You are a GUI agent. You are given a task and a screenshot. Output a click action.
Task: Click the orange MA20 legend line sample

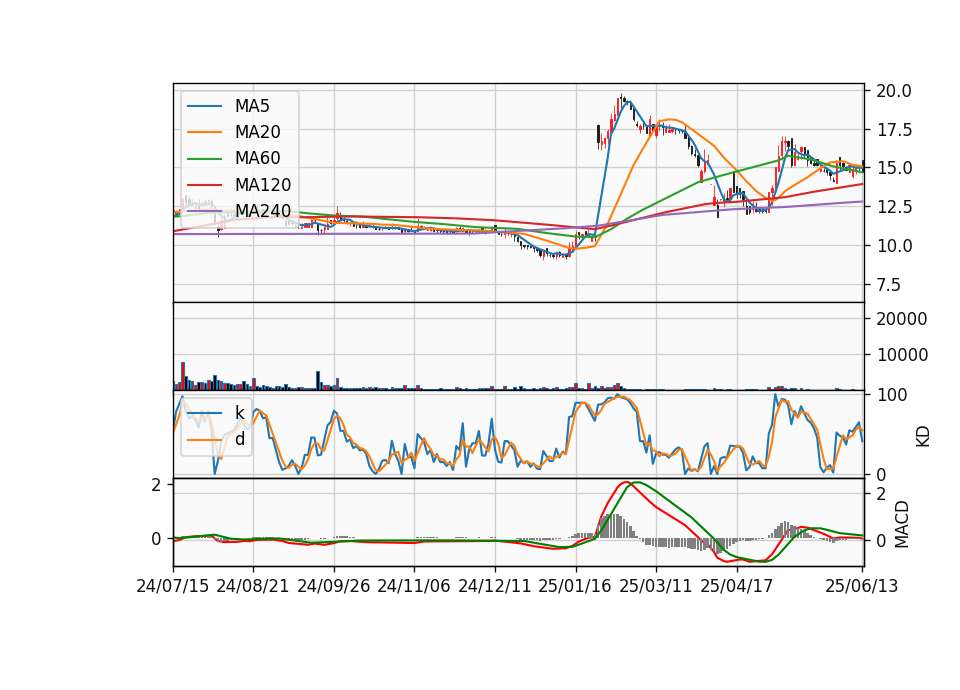point(204,133)
